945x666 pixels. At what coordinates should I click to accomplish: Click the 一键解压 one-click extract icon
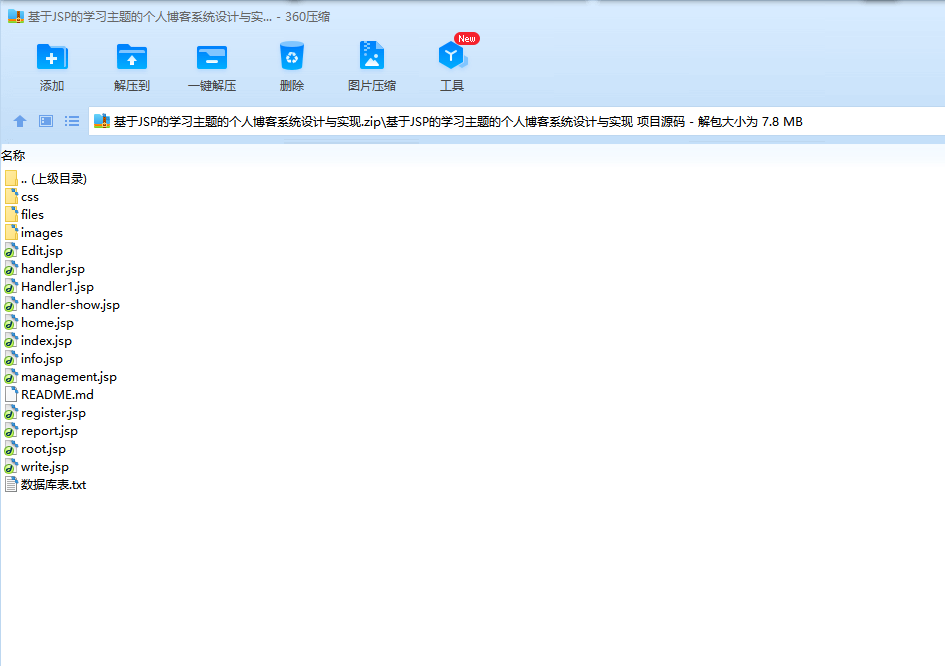coord(212,58)
